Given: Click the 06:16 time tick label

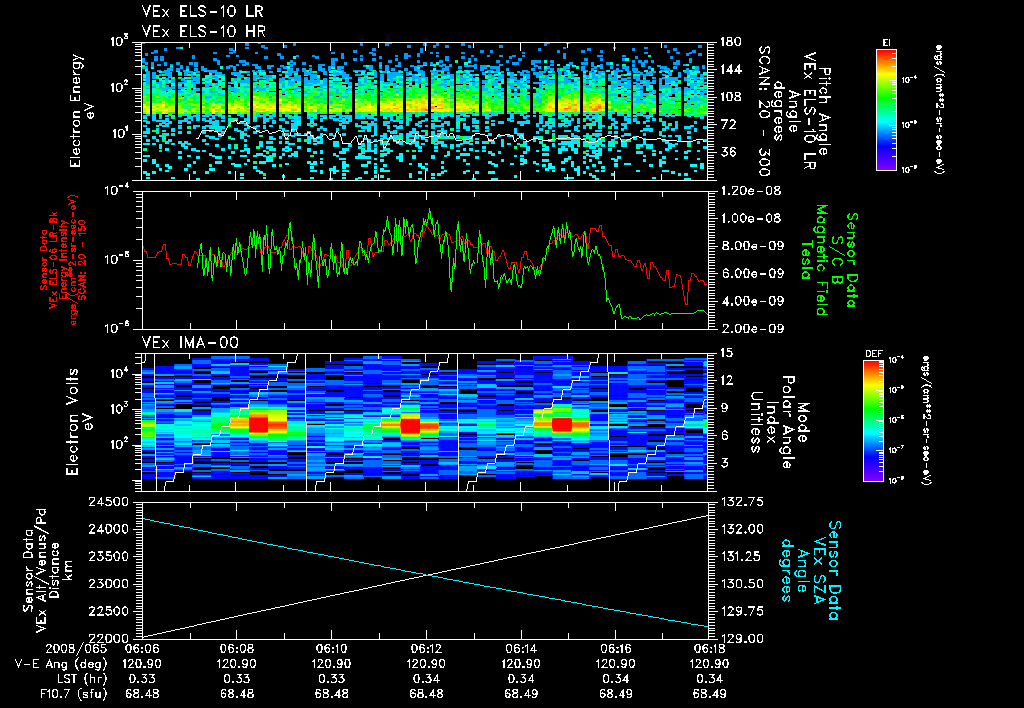Looking at the screenshot, I should coord(615,650).
